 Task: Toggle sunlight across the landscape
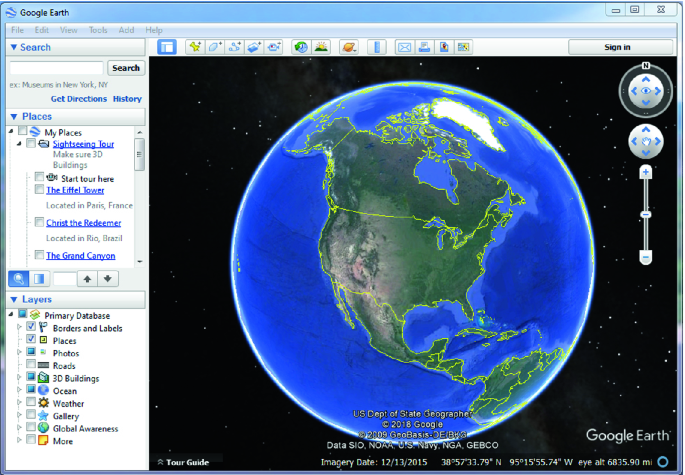click(321, 47)
